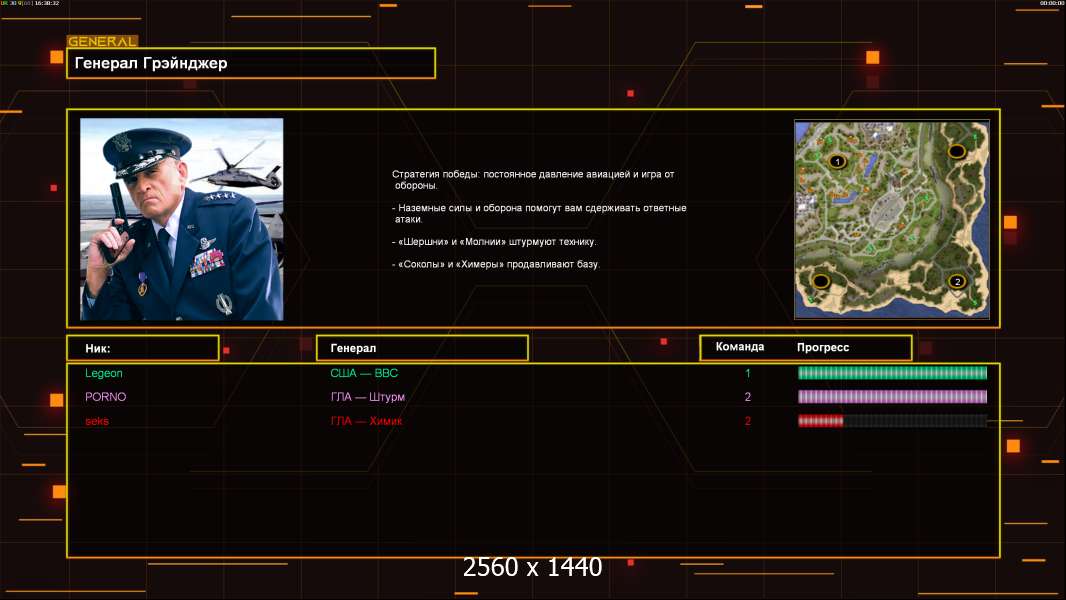The height and width of the screenshot is (600, 1066).
Task: Select the empty top-right start spot on minimap
Action: (x=957, y=151)
